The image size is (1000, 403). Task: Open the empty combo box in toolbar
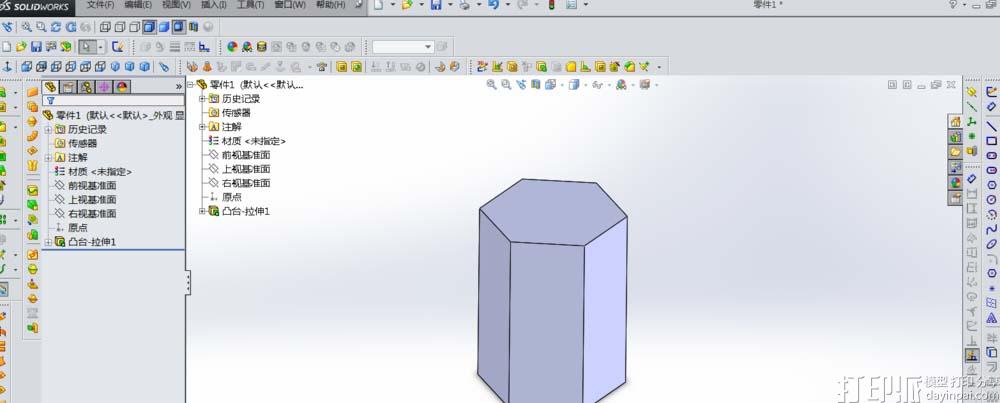[x=403, y=47]
